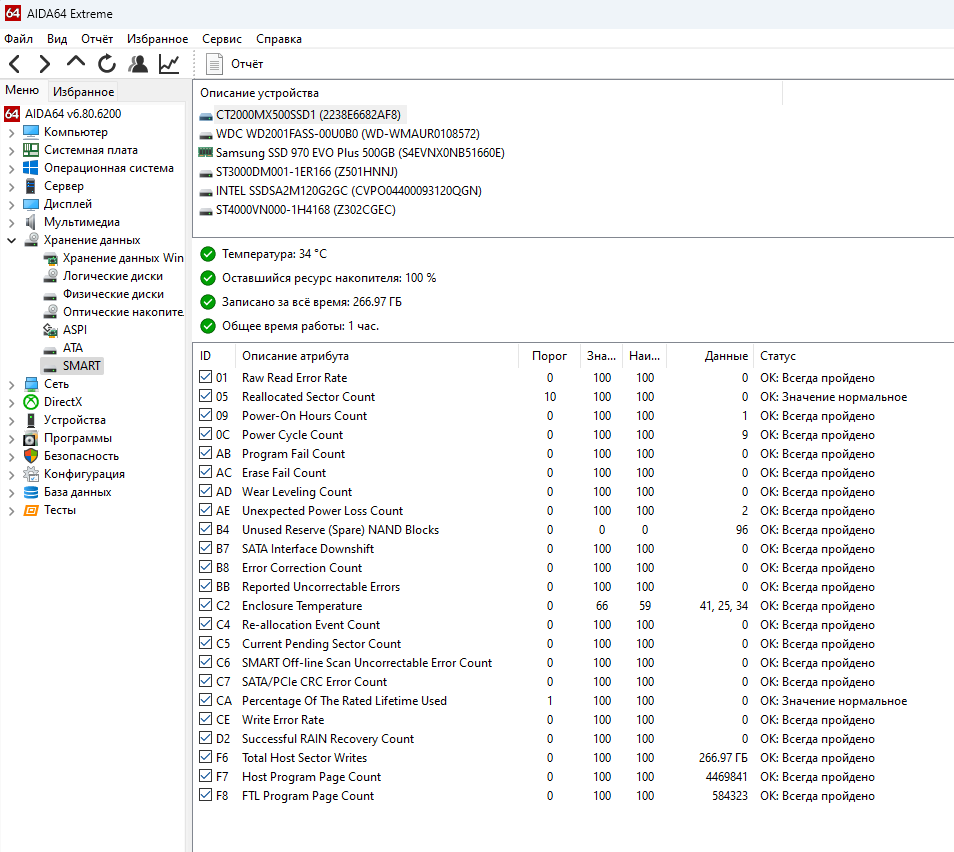The image size is (954, 852).
Task: Select the База данных database icon
Action: (31, 492)
